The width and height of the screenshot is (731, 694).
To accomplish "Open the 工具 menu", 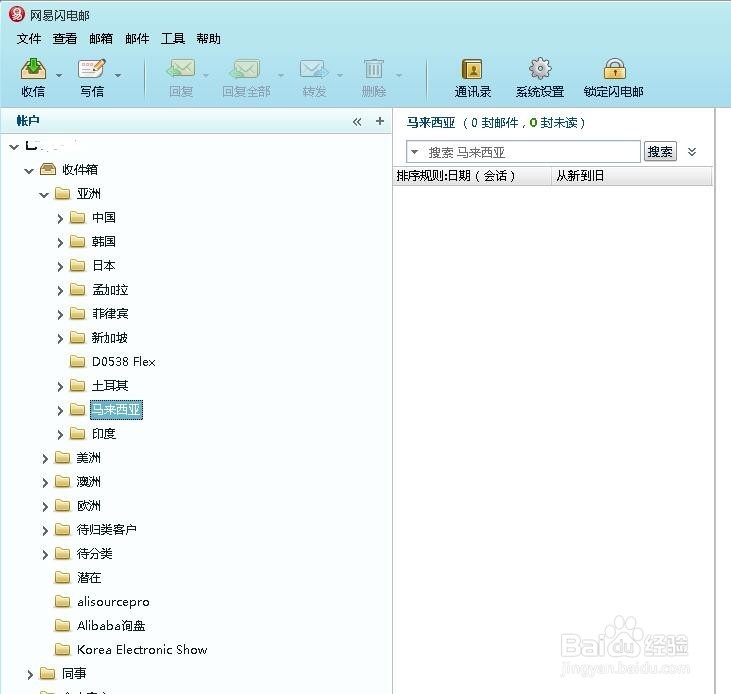I will [x=173, y=39].
